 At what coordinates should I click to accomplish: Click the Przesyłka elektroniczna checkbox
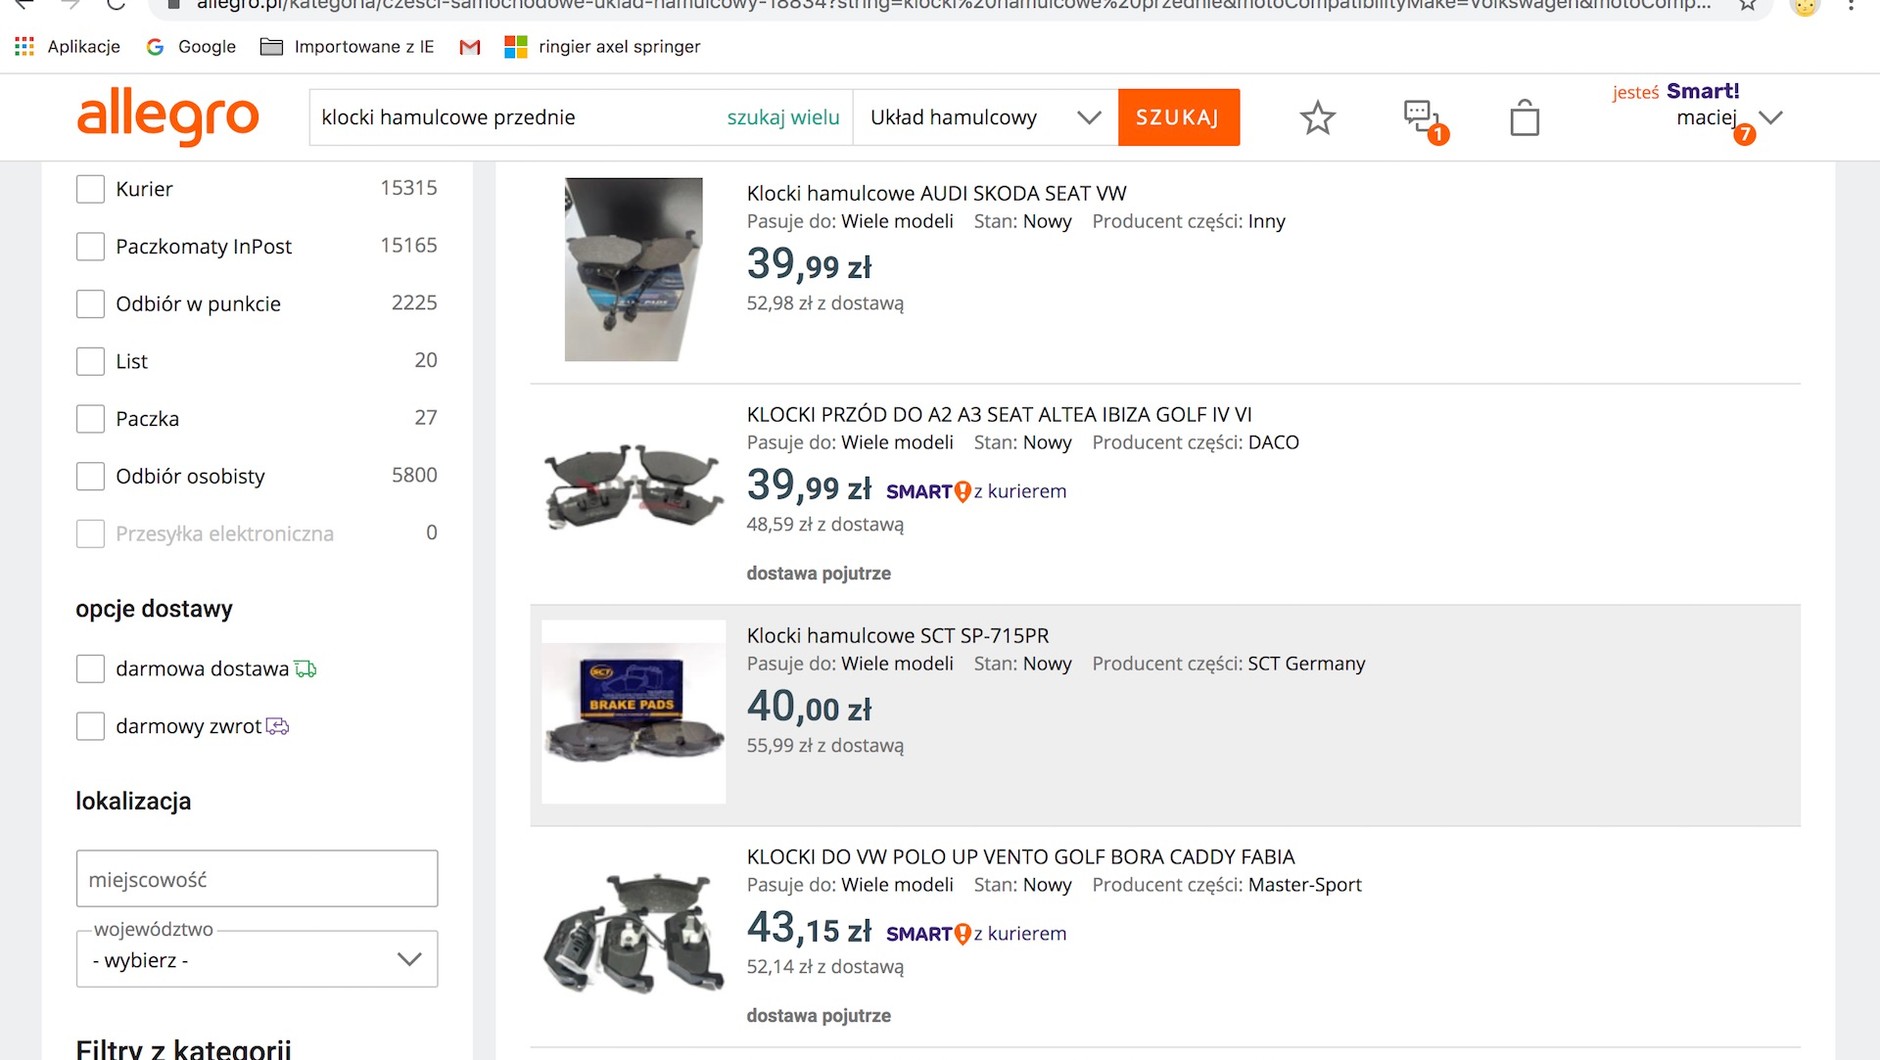coord(90,534)
